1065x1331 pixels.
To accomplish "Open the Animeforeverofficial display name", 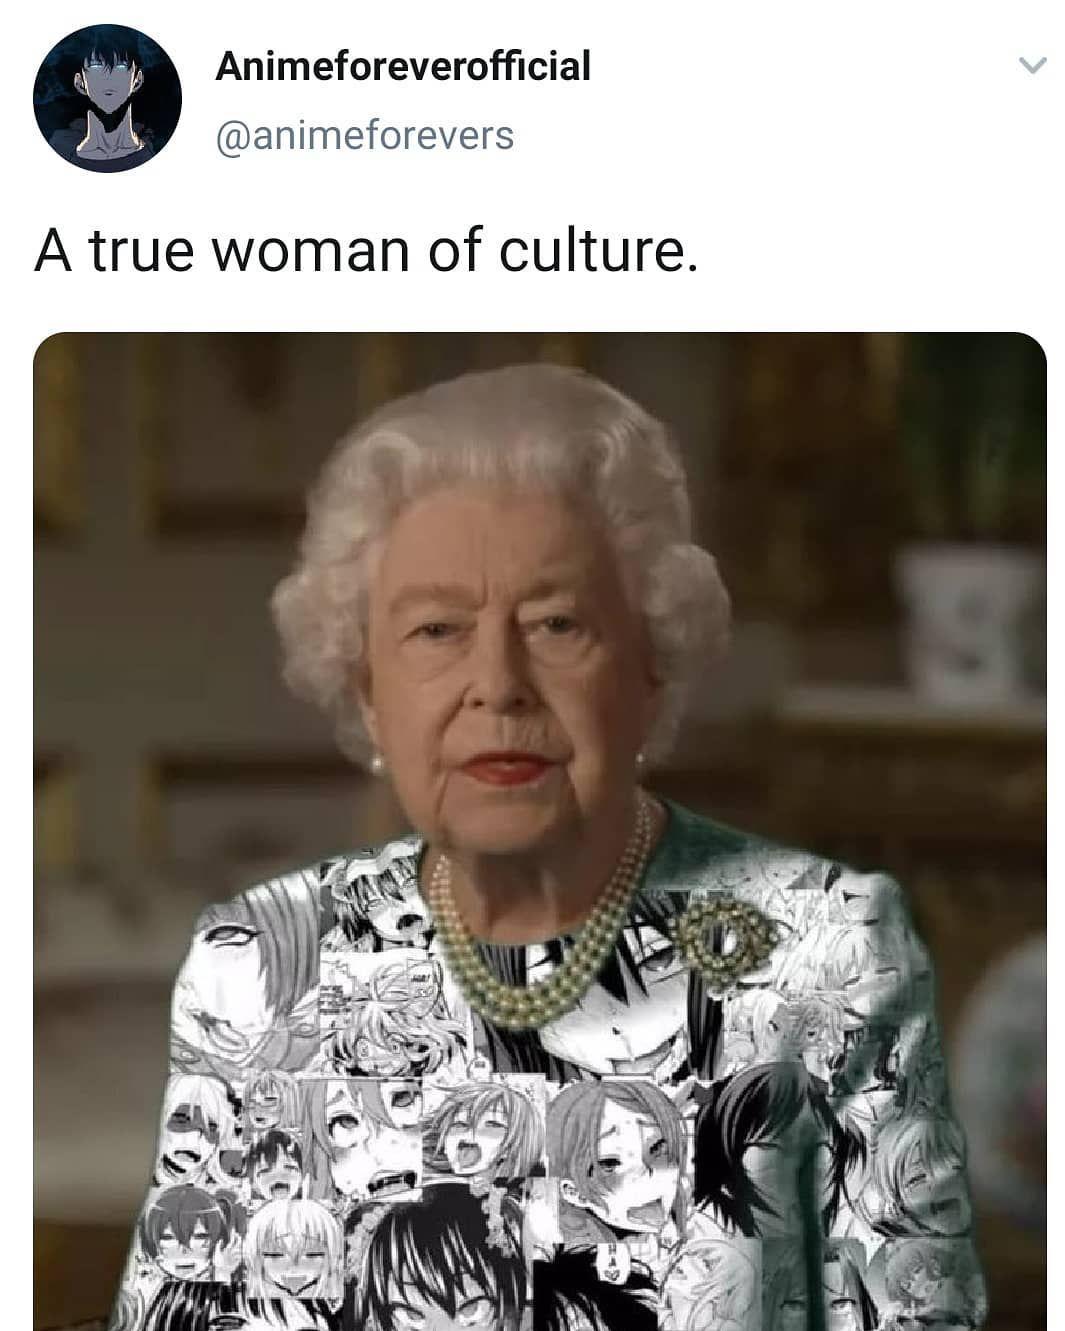I will tap(403, 66).
